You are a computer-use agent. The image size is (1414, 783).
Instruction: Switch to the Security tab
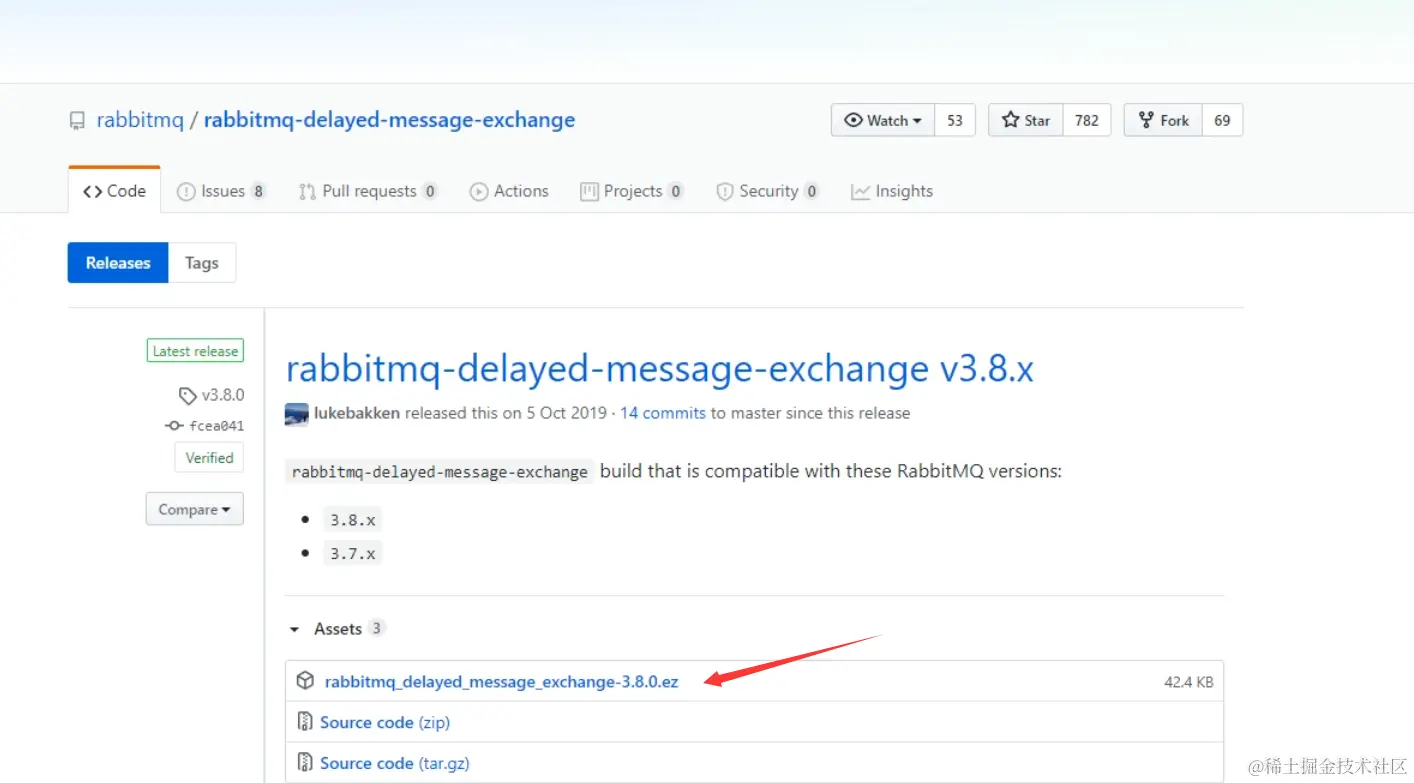(x=767, y=191)
